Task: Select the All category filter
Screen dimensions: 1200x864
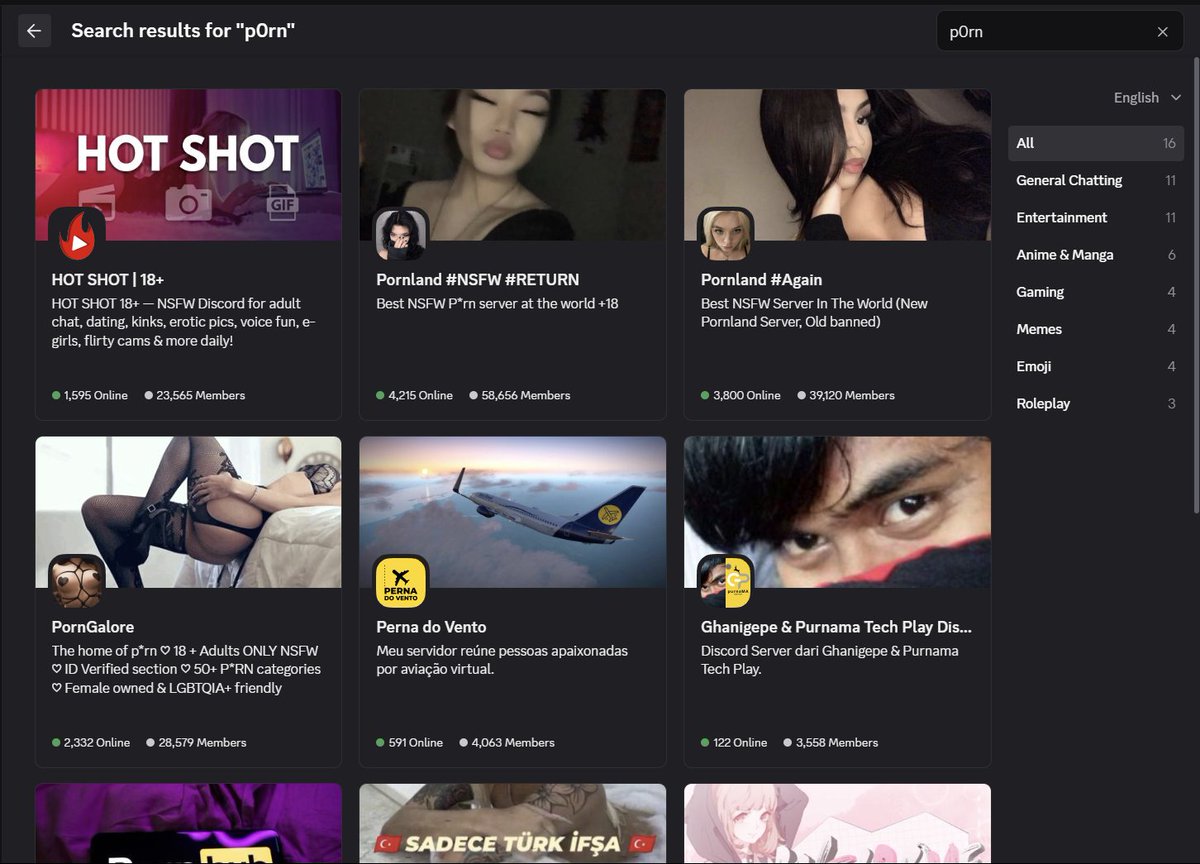Action: [1096, 143]
